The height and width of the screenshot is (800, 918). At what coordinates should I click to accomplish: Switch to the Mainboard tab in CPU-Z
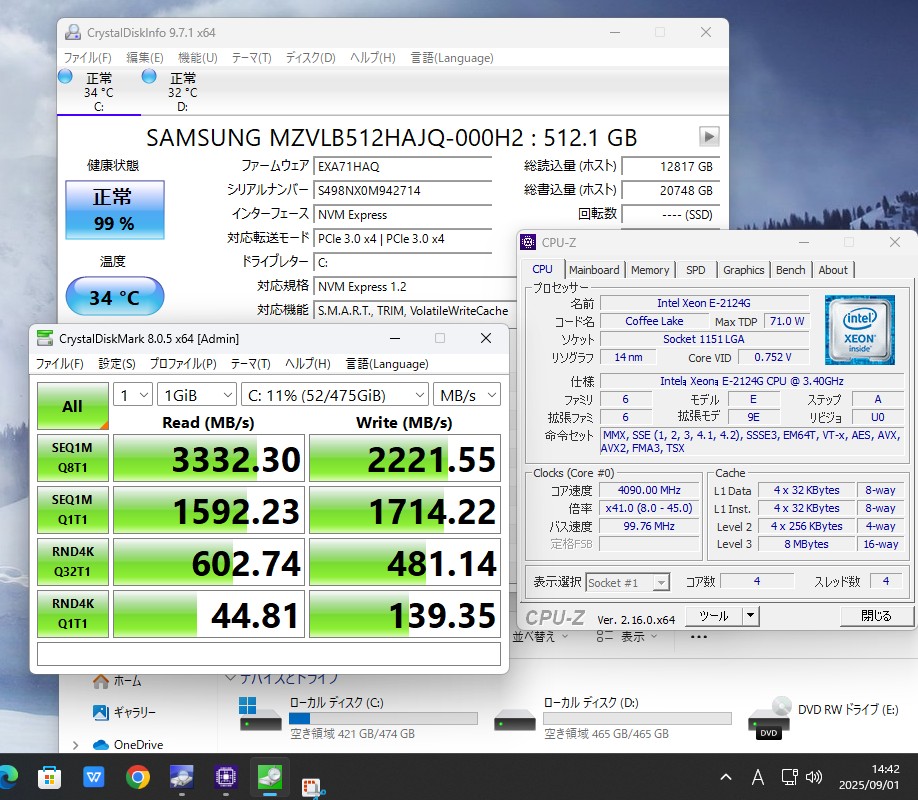[x=594, y=269]
